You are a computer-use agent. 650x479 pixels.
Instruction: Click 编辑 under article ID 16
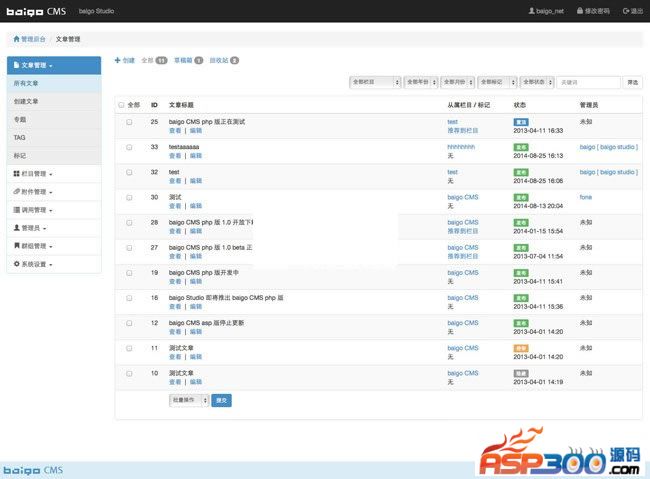click(196, 306)
